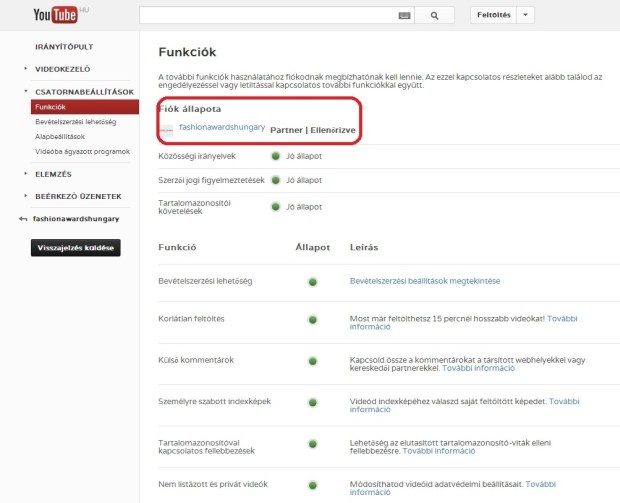This screenshot has width=620, height=503.
Task: Click the channel avatar thumbnail under Fiók állapota
Action: coord(166,130)
